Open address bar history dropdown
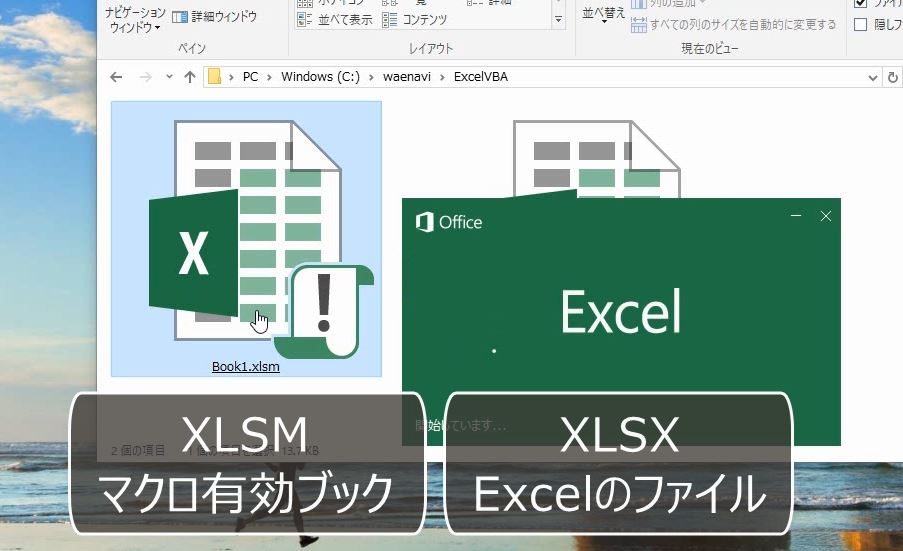Image resolution: width=903 pixels, height=551 pixels. coord(872,77)
